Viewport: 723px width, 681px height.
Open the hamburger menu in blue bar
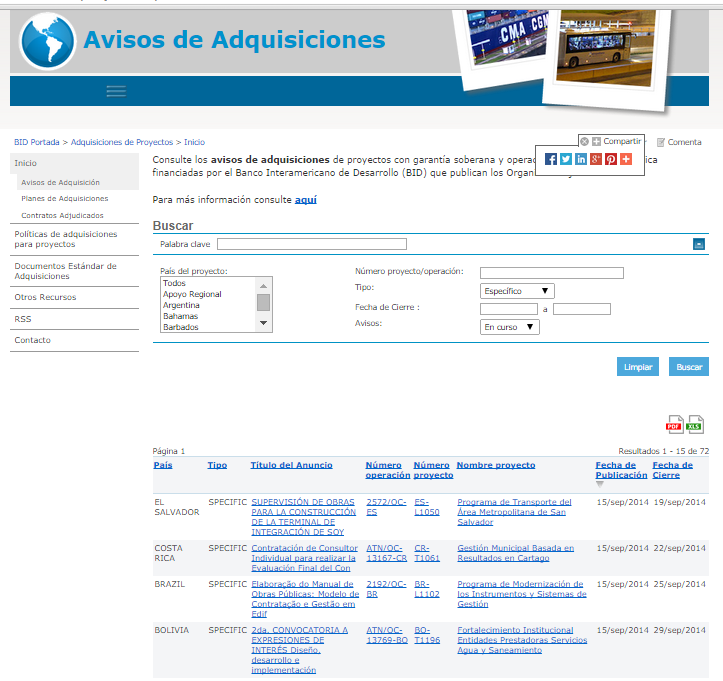point(116,91)
